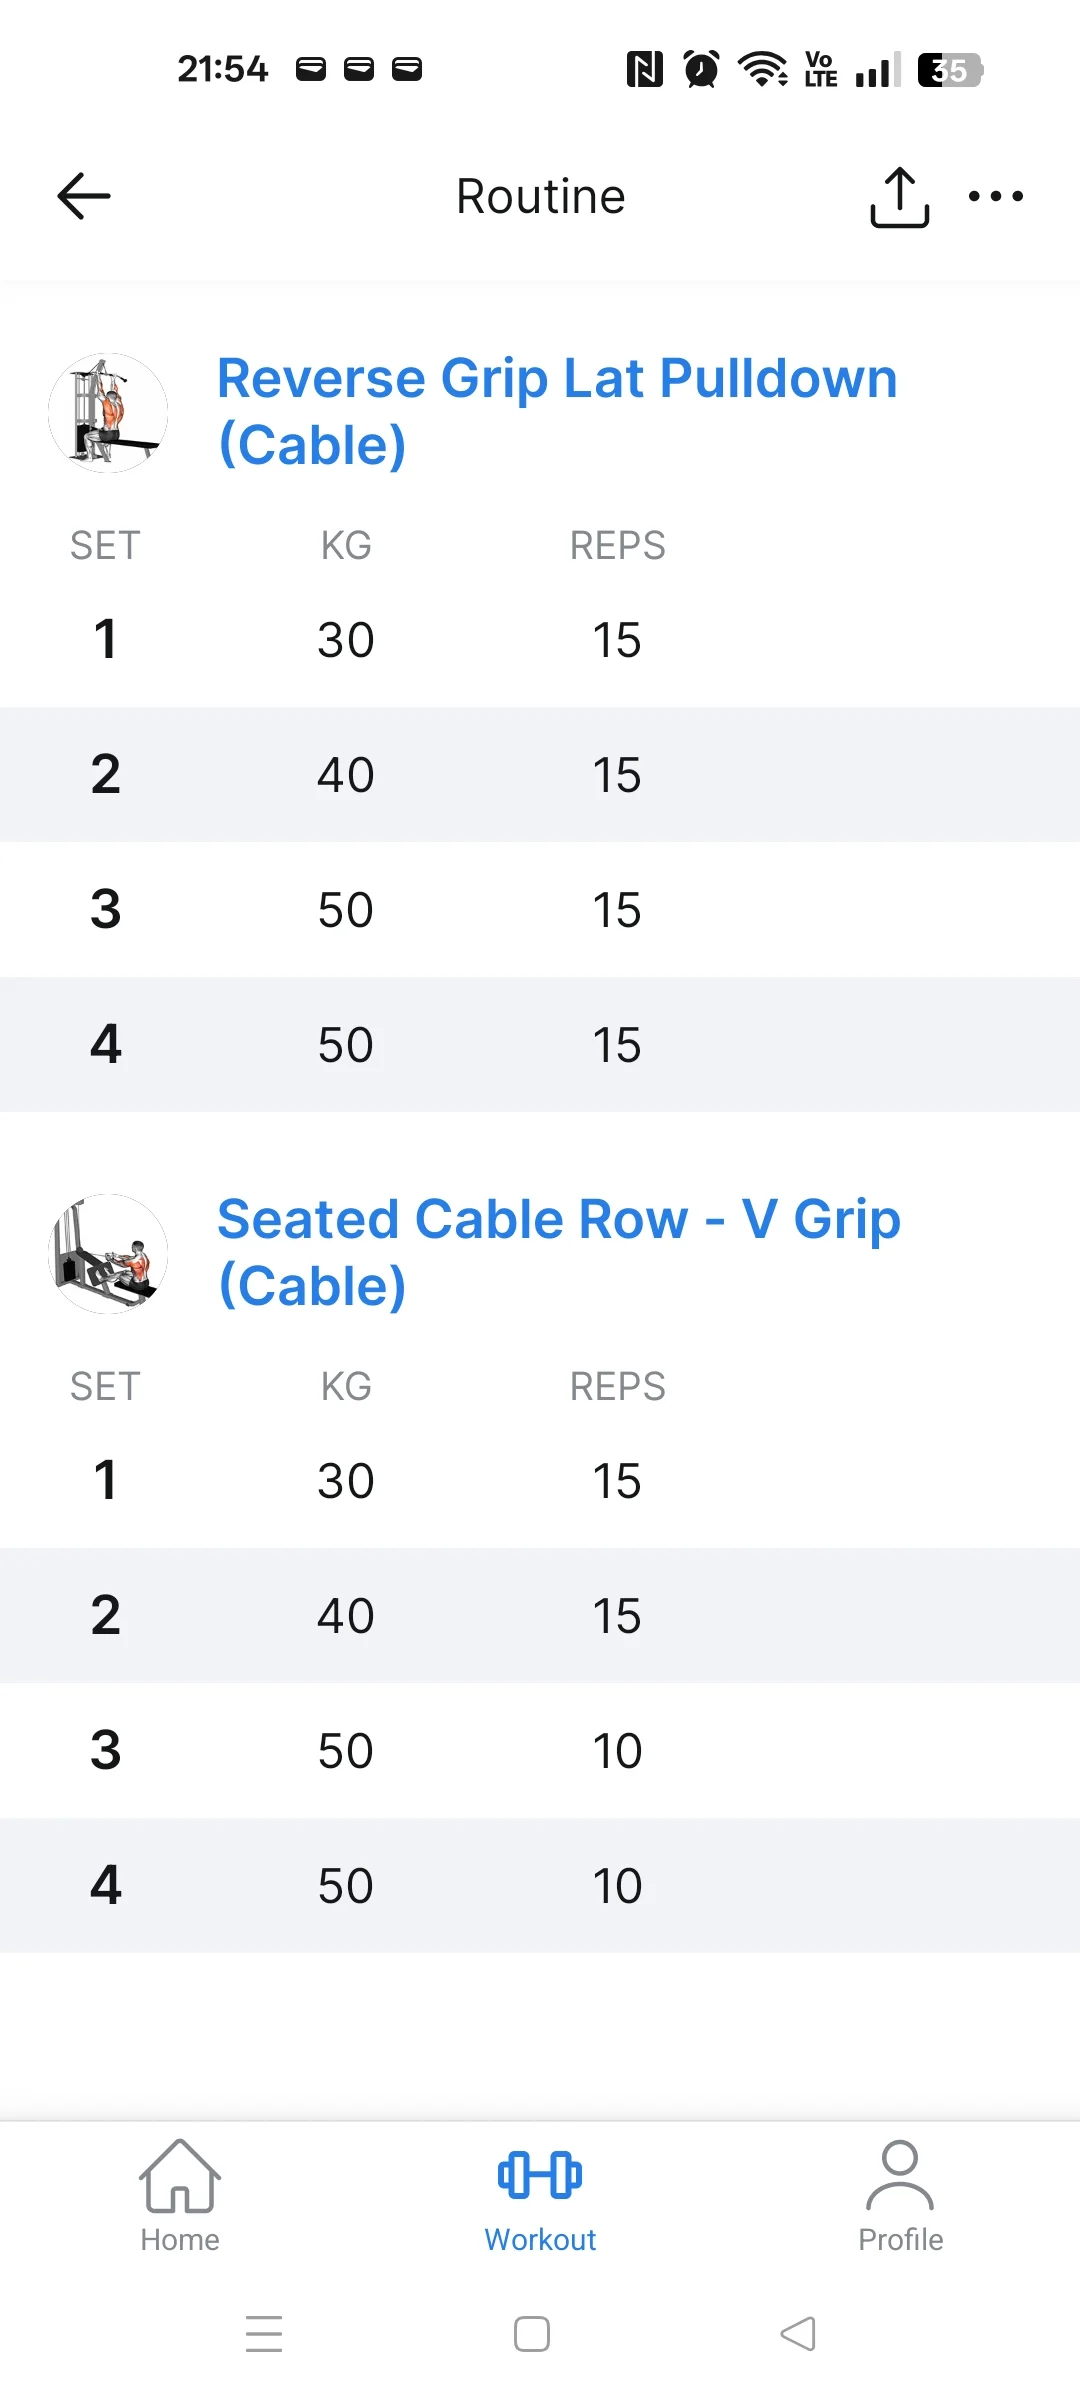Tap the Profile person icon
Viewport: 1080px width, 2400px height.
click(900, 2175)
